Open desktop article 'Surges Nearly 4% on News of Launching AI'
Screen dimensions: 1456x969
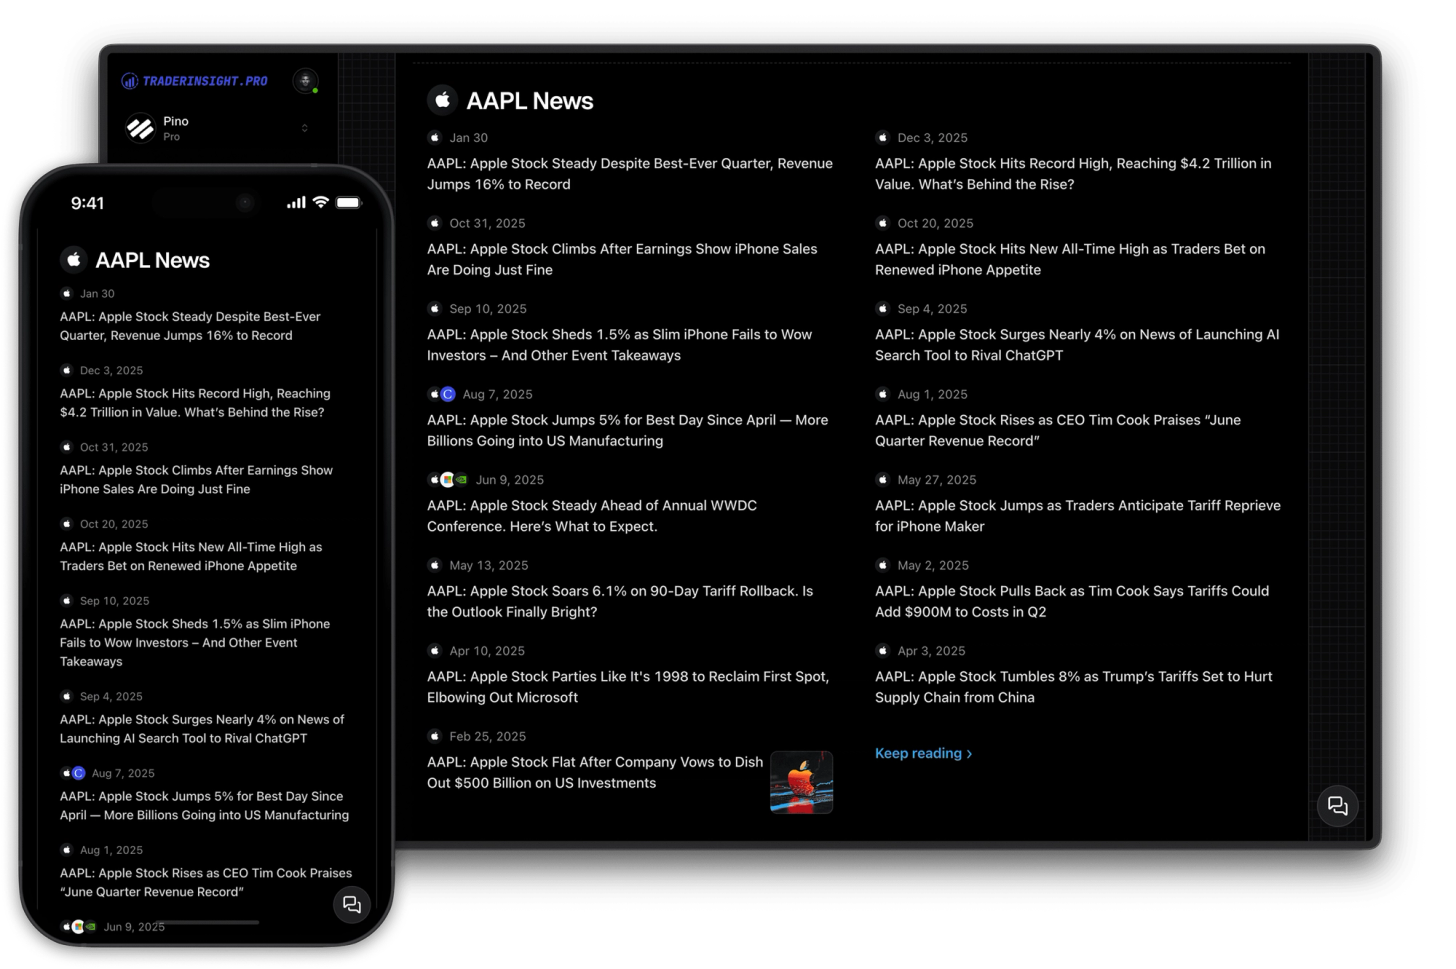1077,345
